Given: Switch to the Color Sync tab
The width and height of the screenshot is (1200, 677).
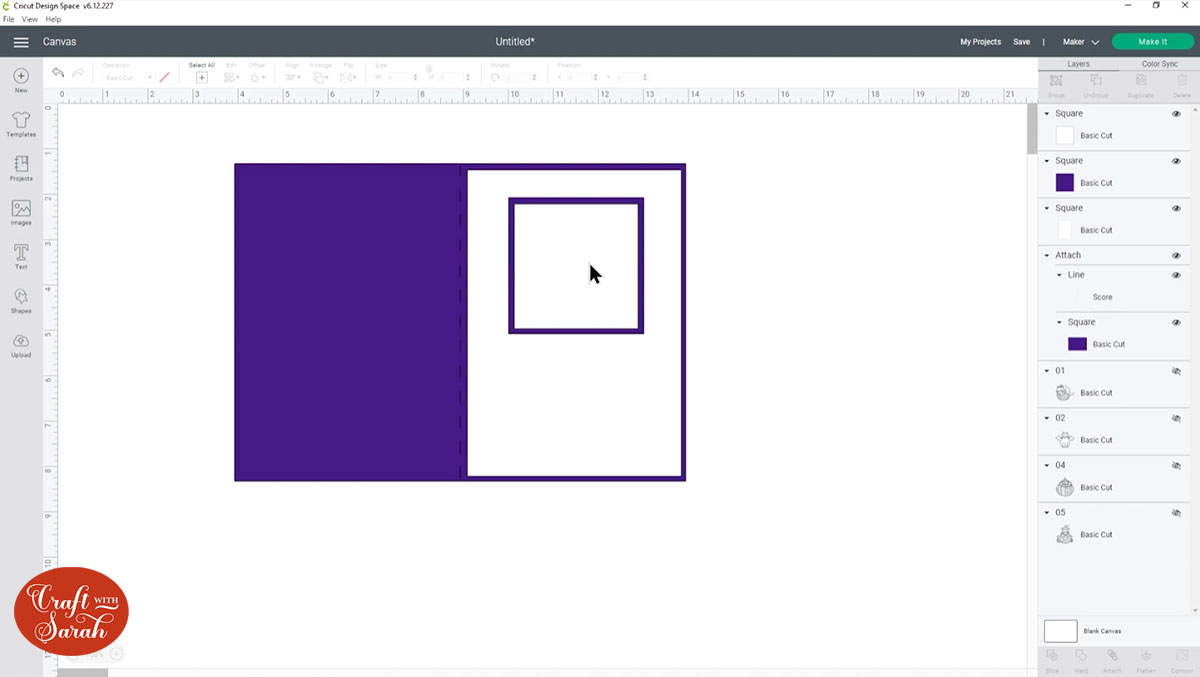Looking at the screenshot, I should pyautogui.click(x=1159, y=64).
